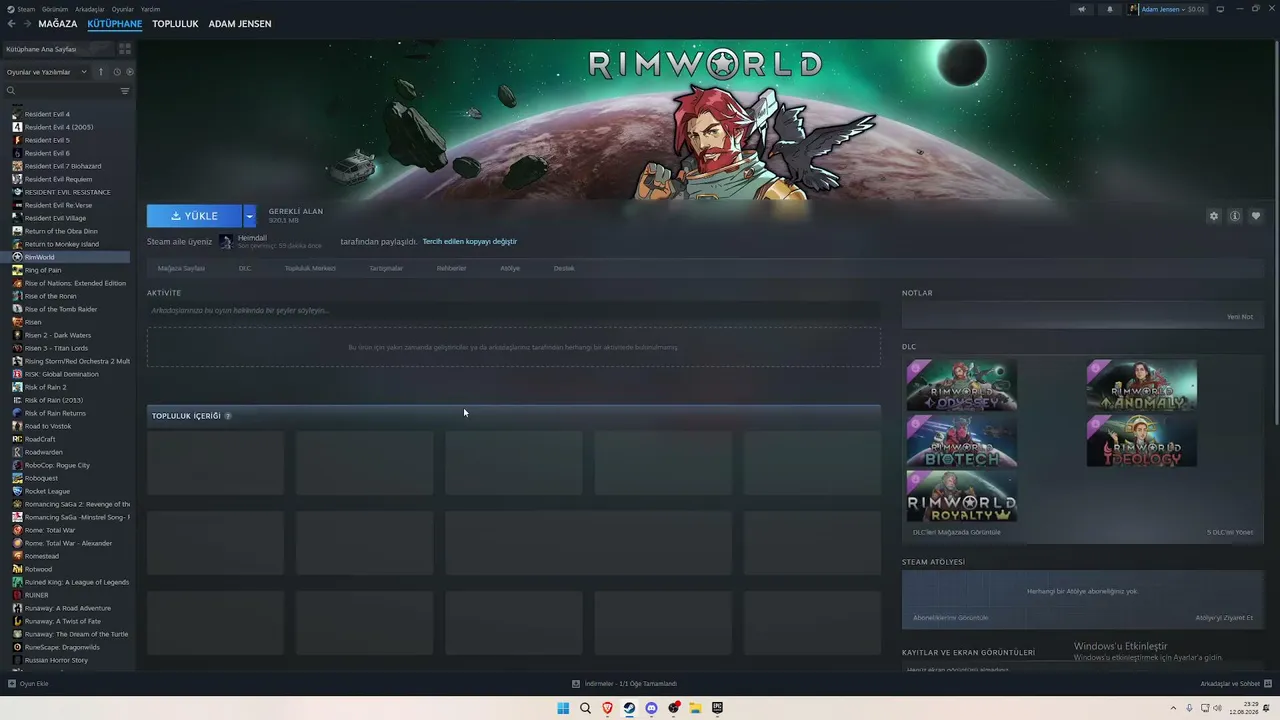Open the RimWorld game settings gear
This screenshot has width=1280, height=720.
[x=1214, y=216]
